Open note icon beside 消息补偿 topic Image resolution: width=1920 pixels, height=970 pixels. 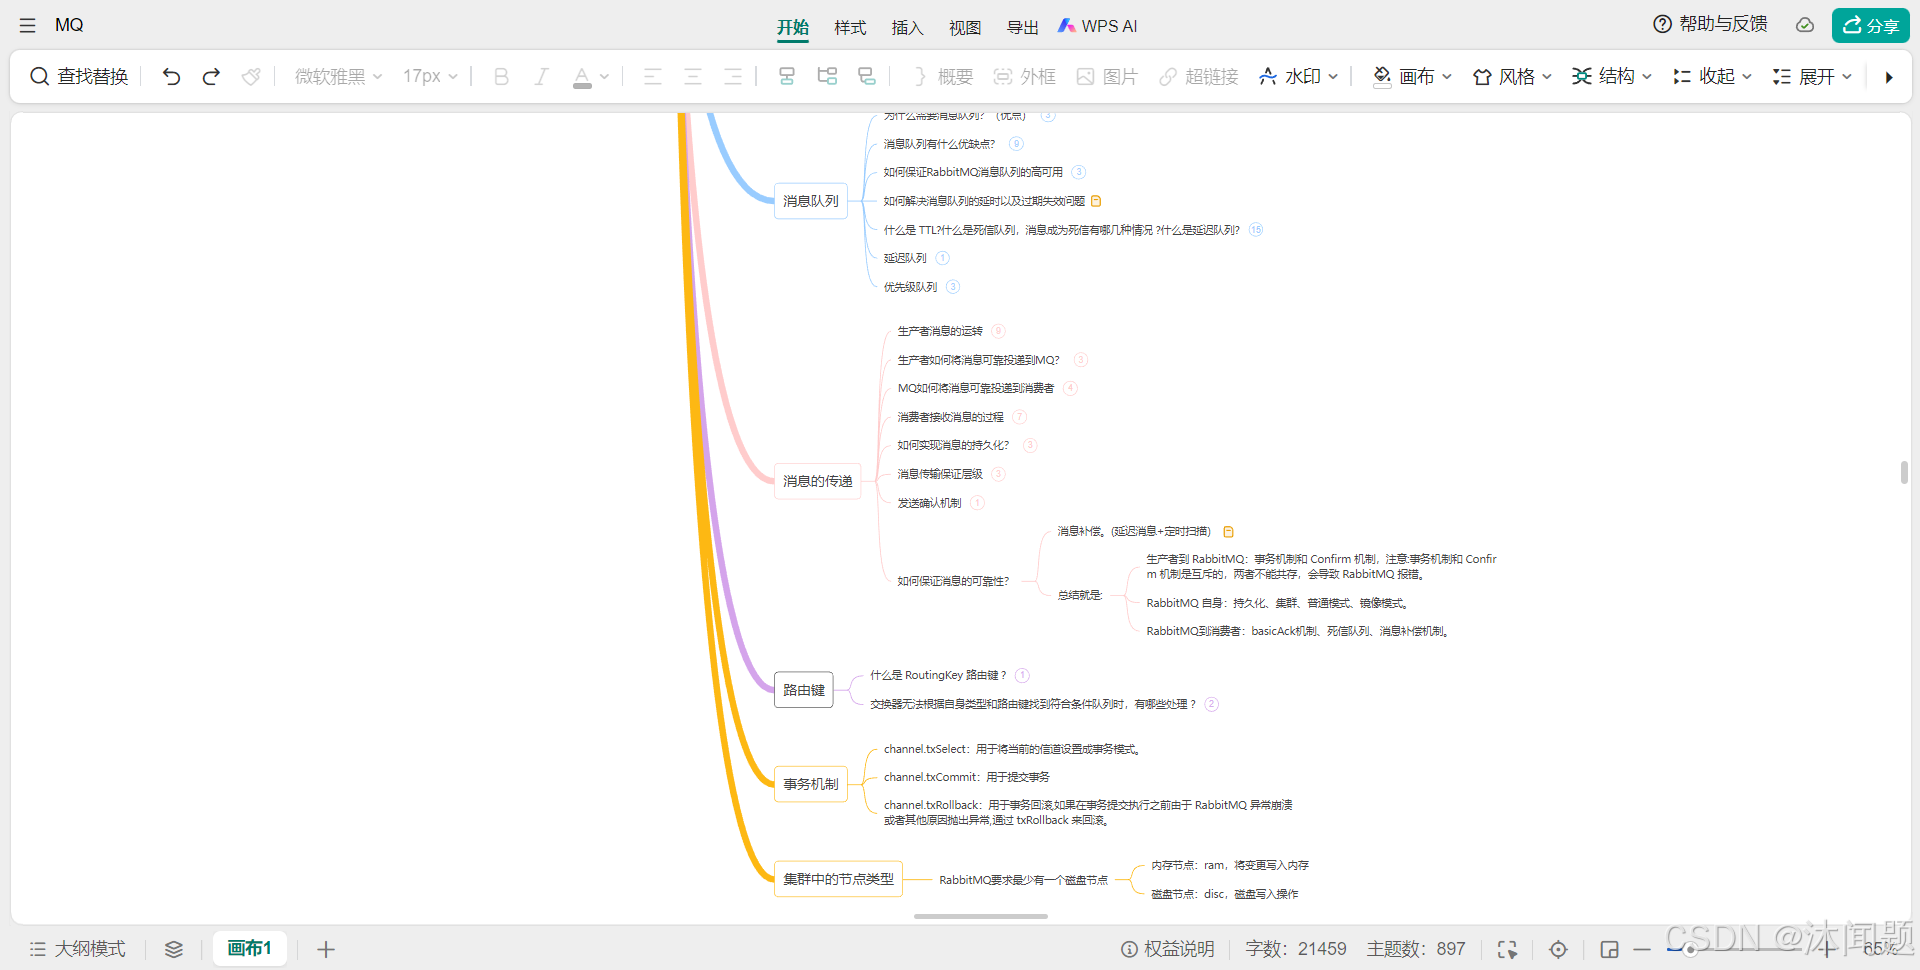[1228, 532]
